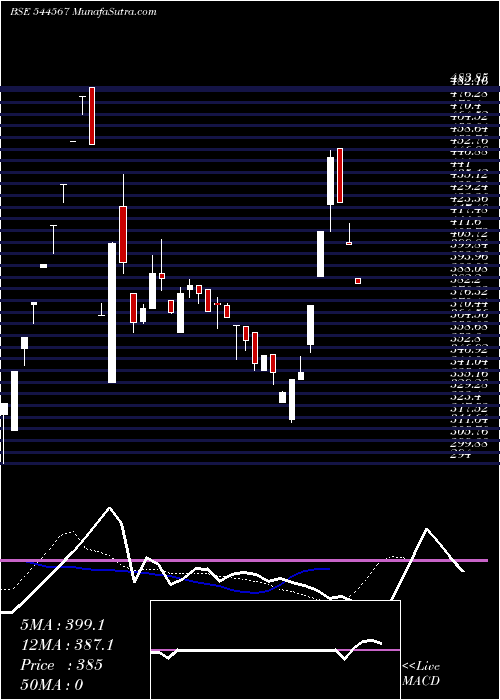
Task: Open the <<Live MACD label
Action: coord(421,674)
